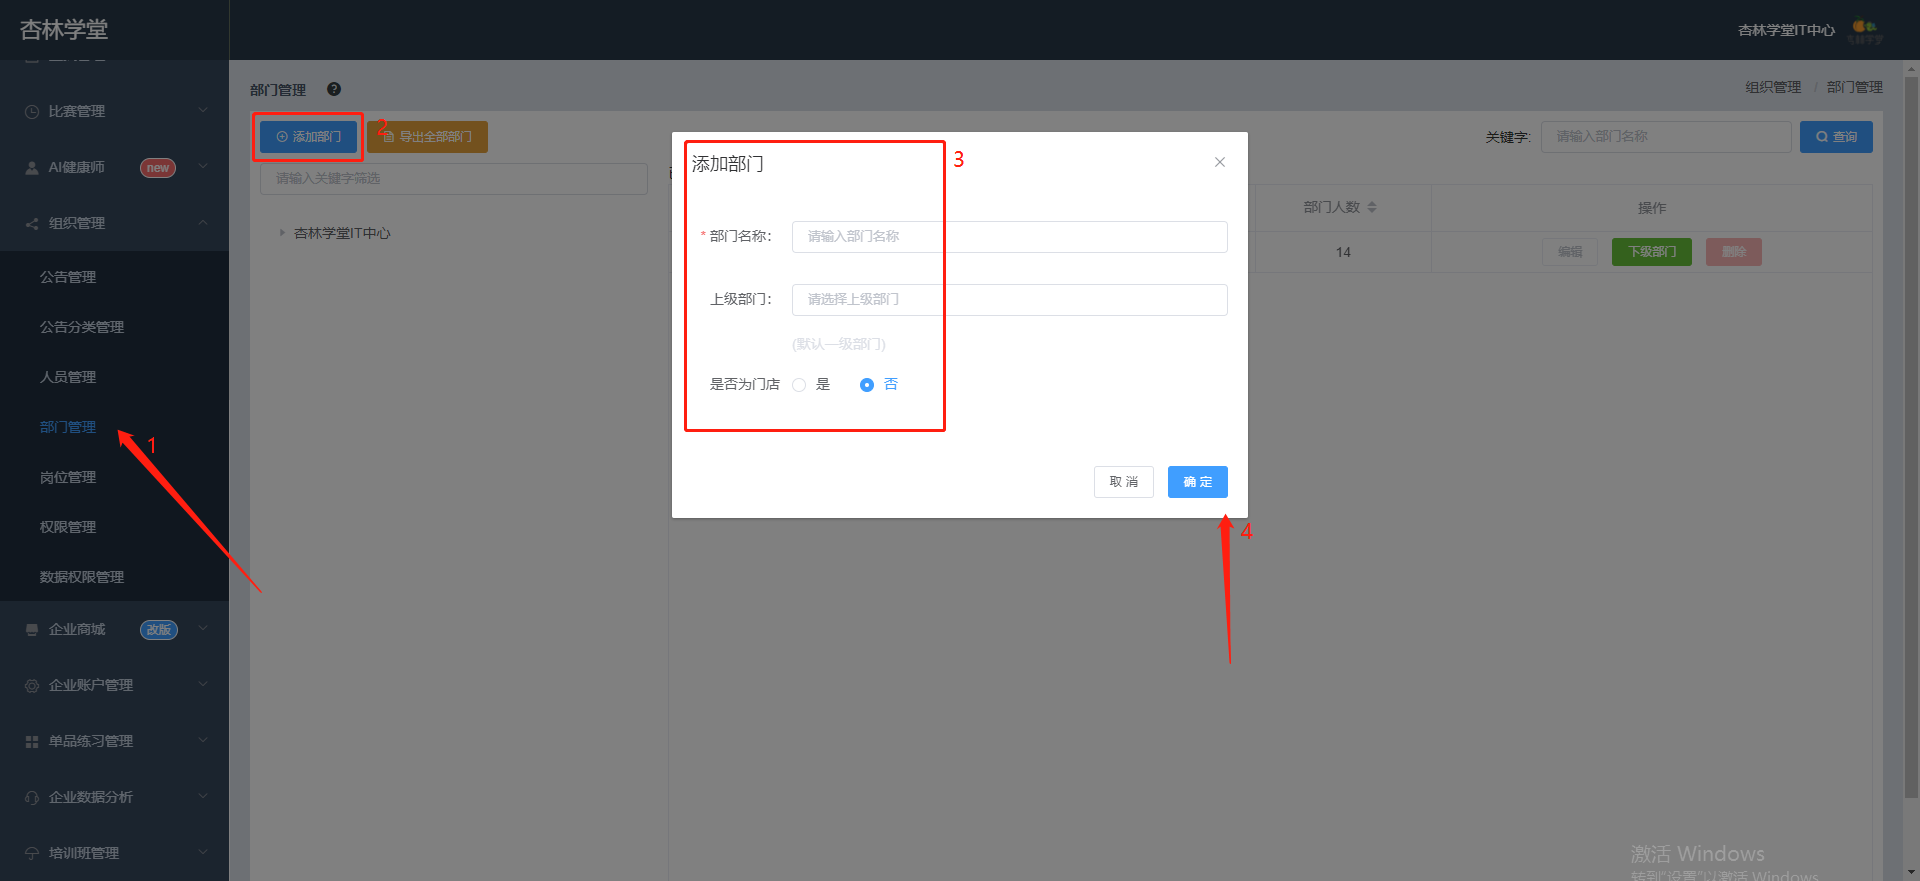Click the 查询 search button
This screenshot has width=1920, height=881.
click(x=1836, y=137)
